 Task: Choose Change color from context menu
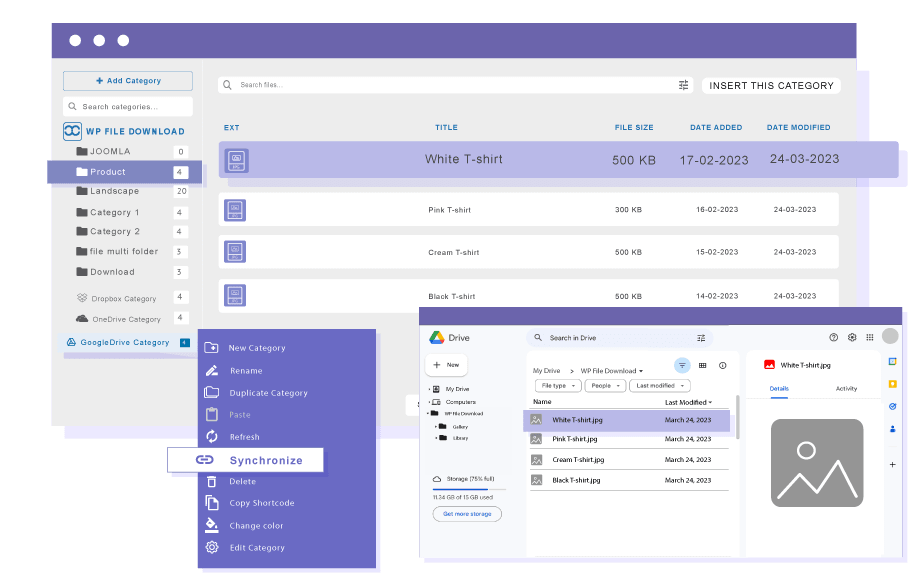(x=256, y=526)
